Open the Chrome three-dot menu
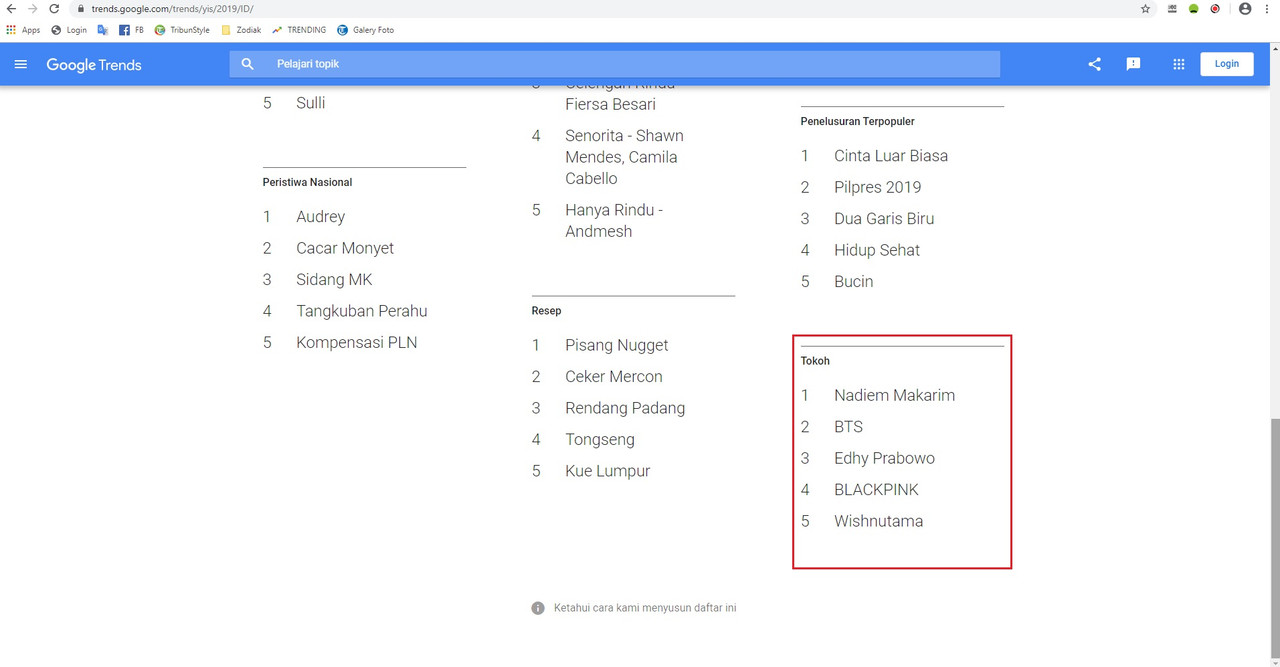1280x667 pixels. [1267, 8]
